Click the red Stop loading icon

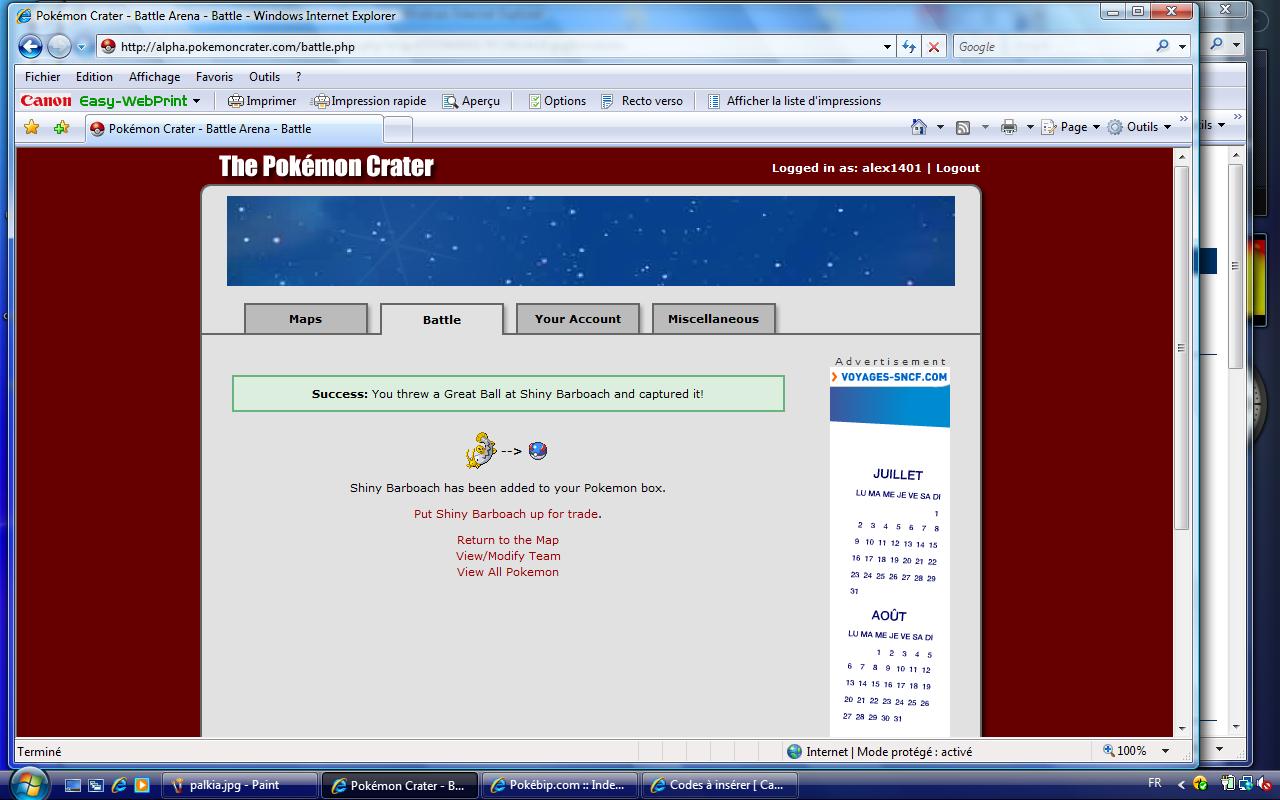pos(933,46)
